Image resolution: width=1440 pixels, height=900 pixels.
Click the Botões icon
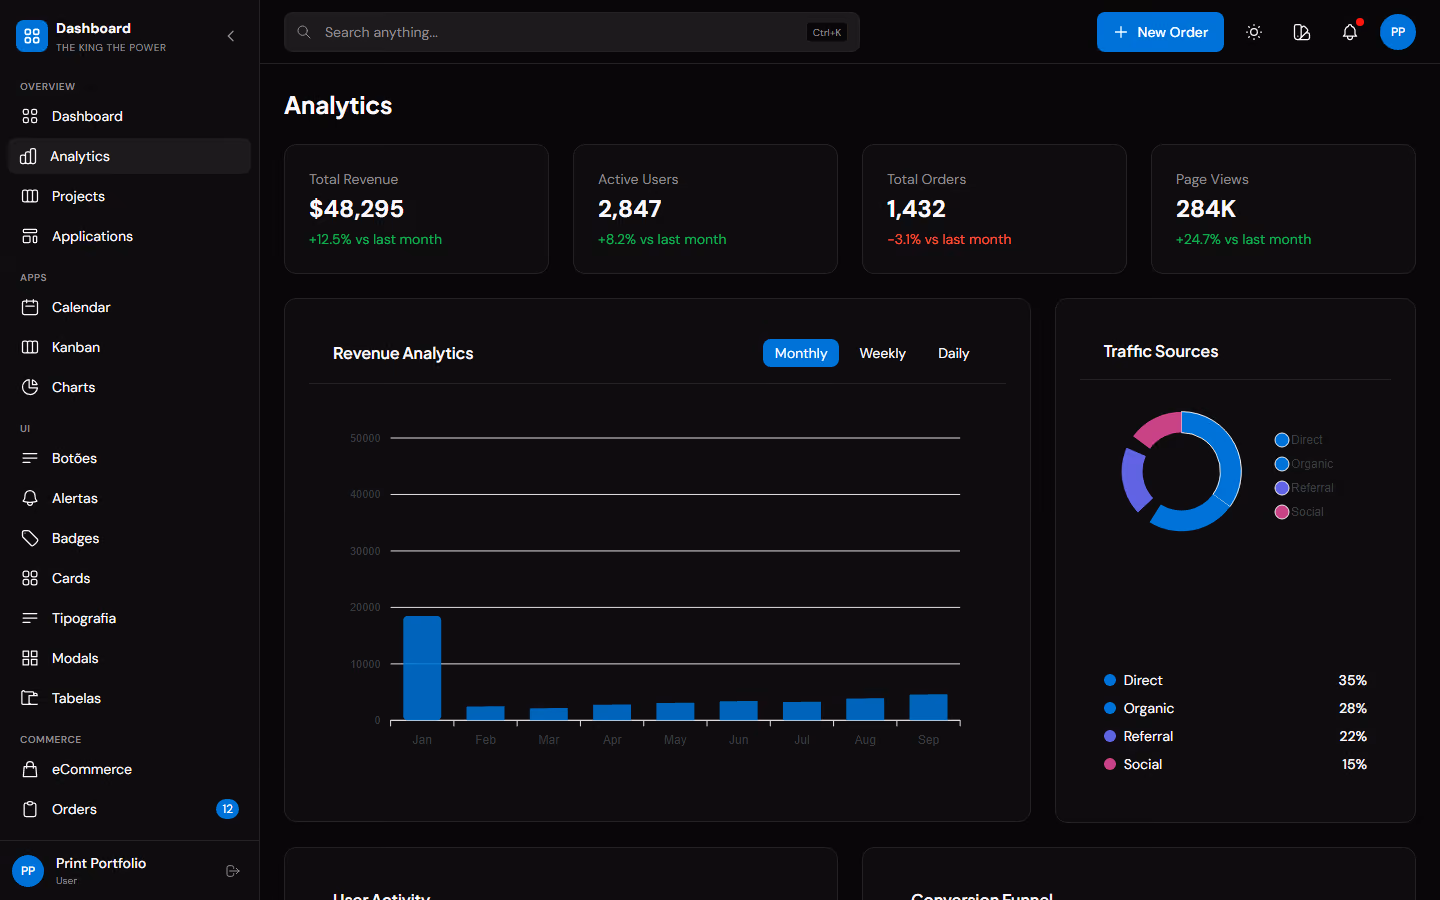(x=30, y=458)
